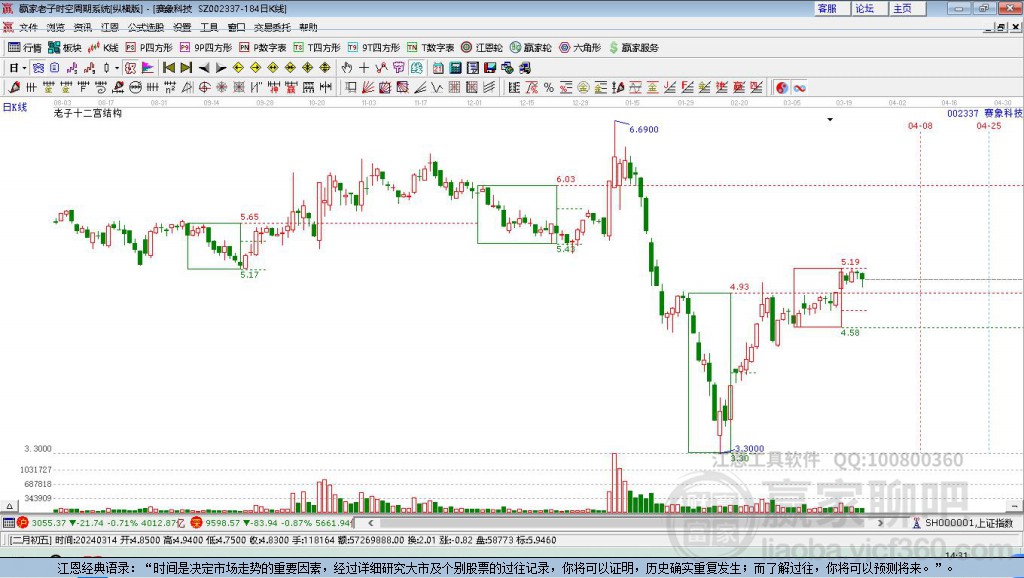Open the 板块 sector view

(64, 48)
